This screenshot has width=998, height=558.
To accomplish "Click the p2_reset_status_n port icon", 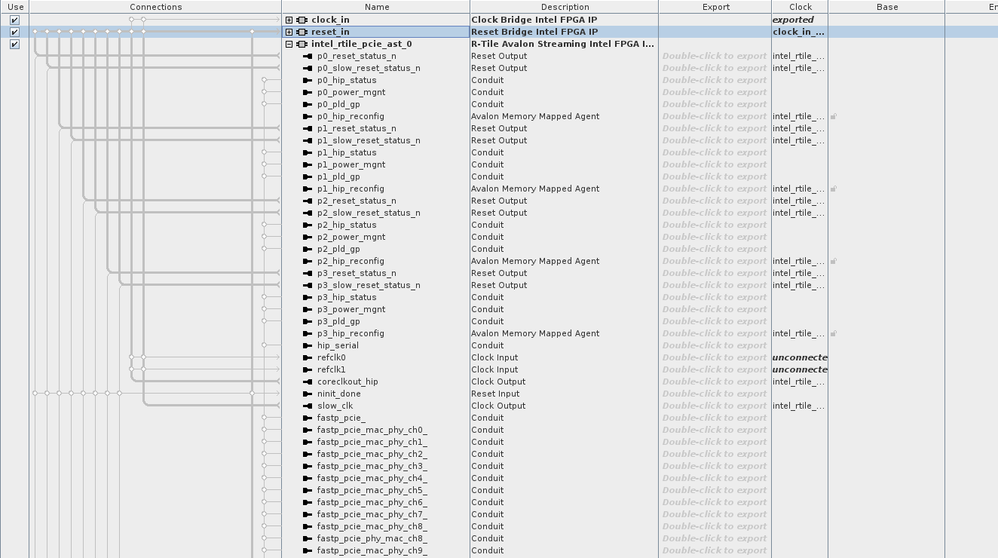I will point(307,200).
